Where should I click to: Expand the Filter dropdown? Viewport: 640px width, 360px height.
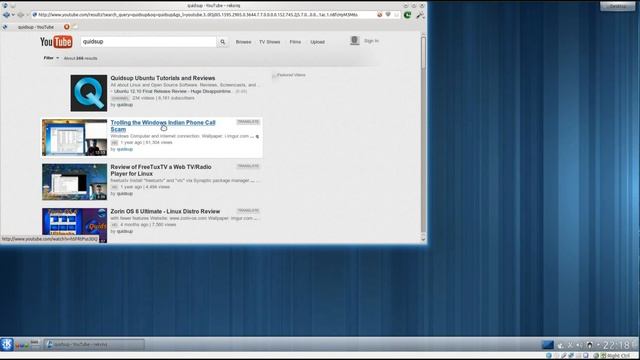pyautogui.click(x=51, y=58)
